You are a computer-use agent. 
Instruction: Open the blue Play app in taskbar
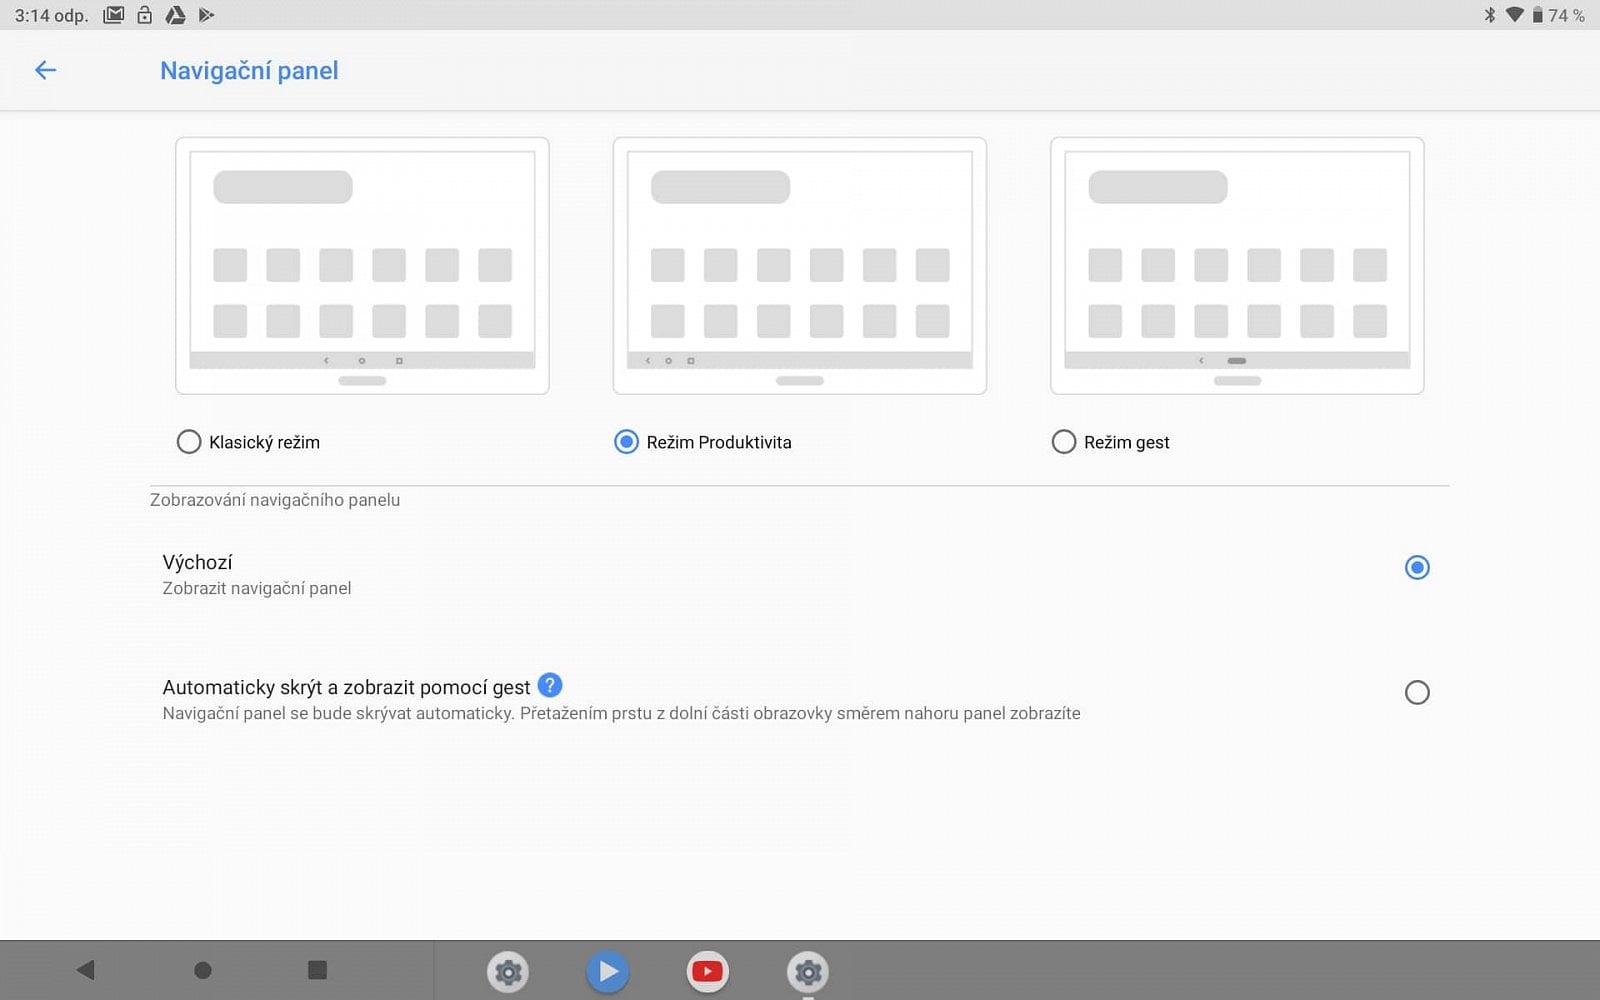coord(608,971)
